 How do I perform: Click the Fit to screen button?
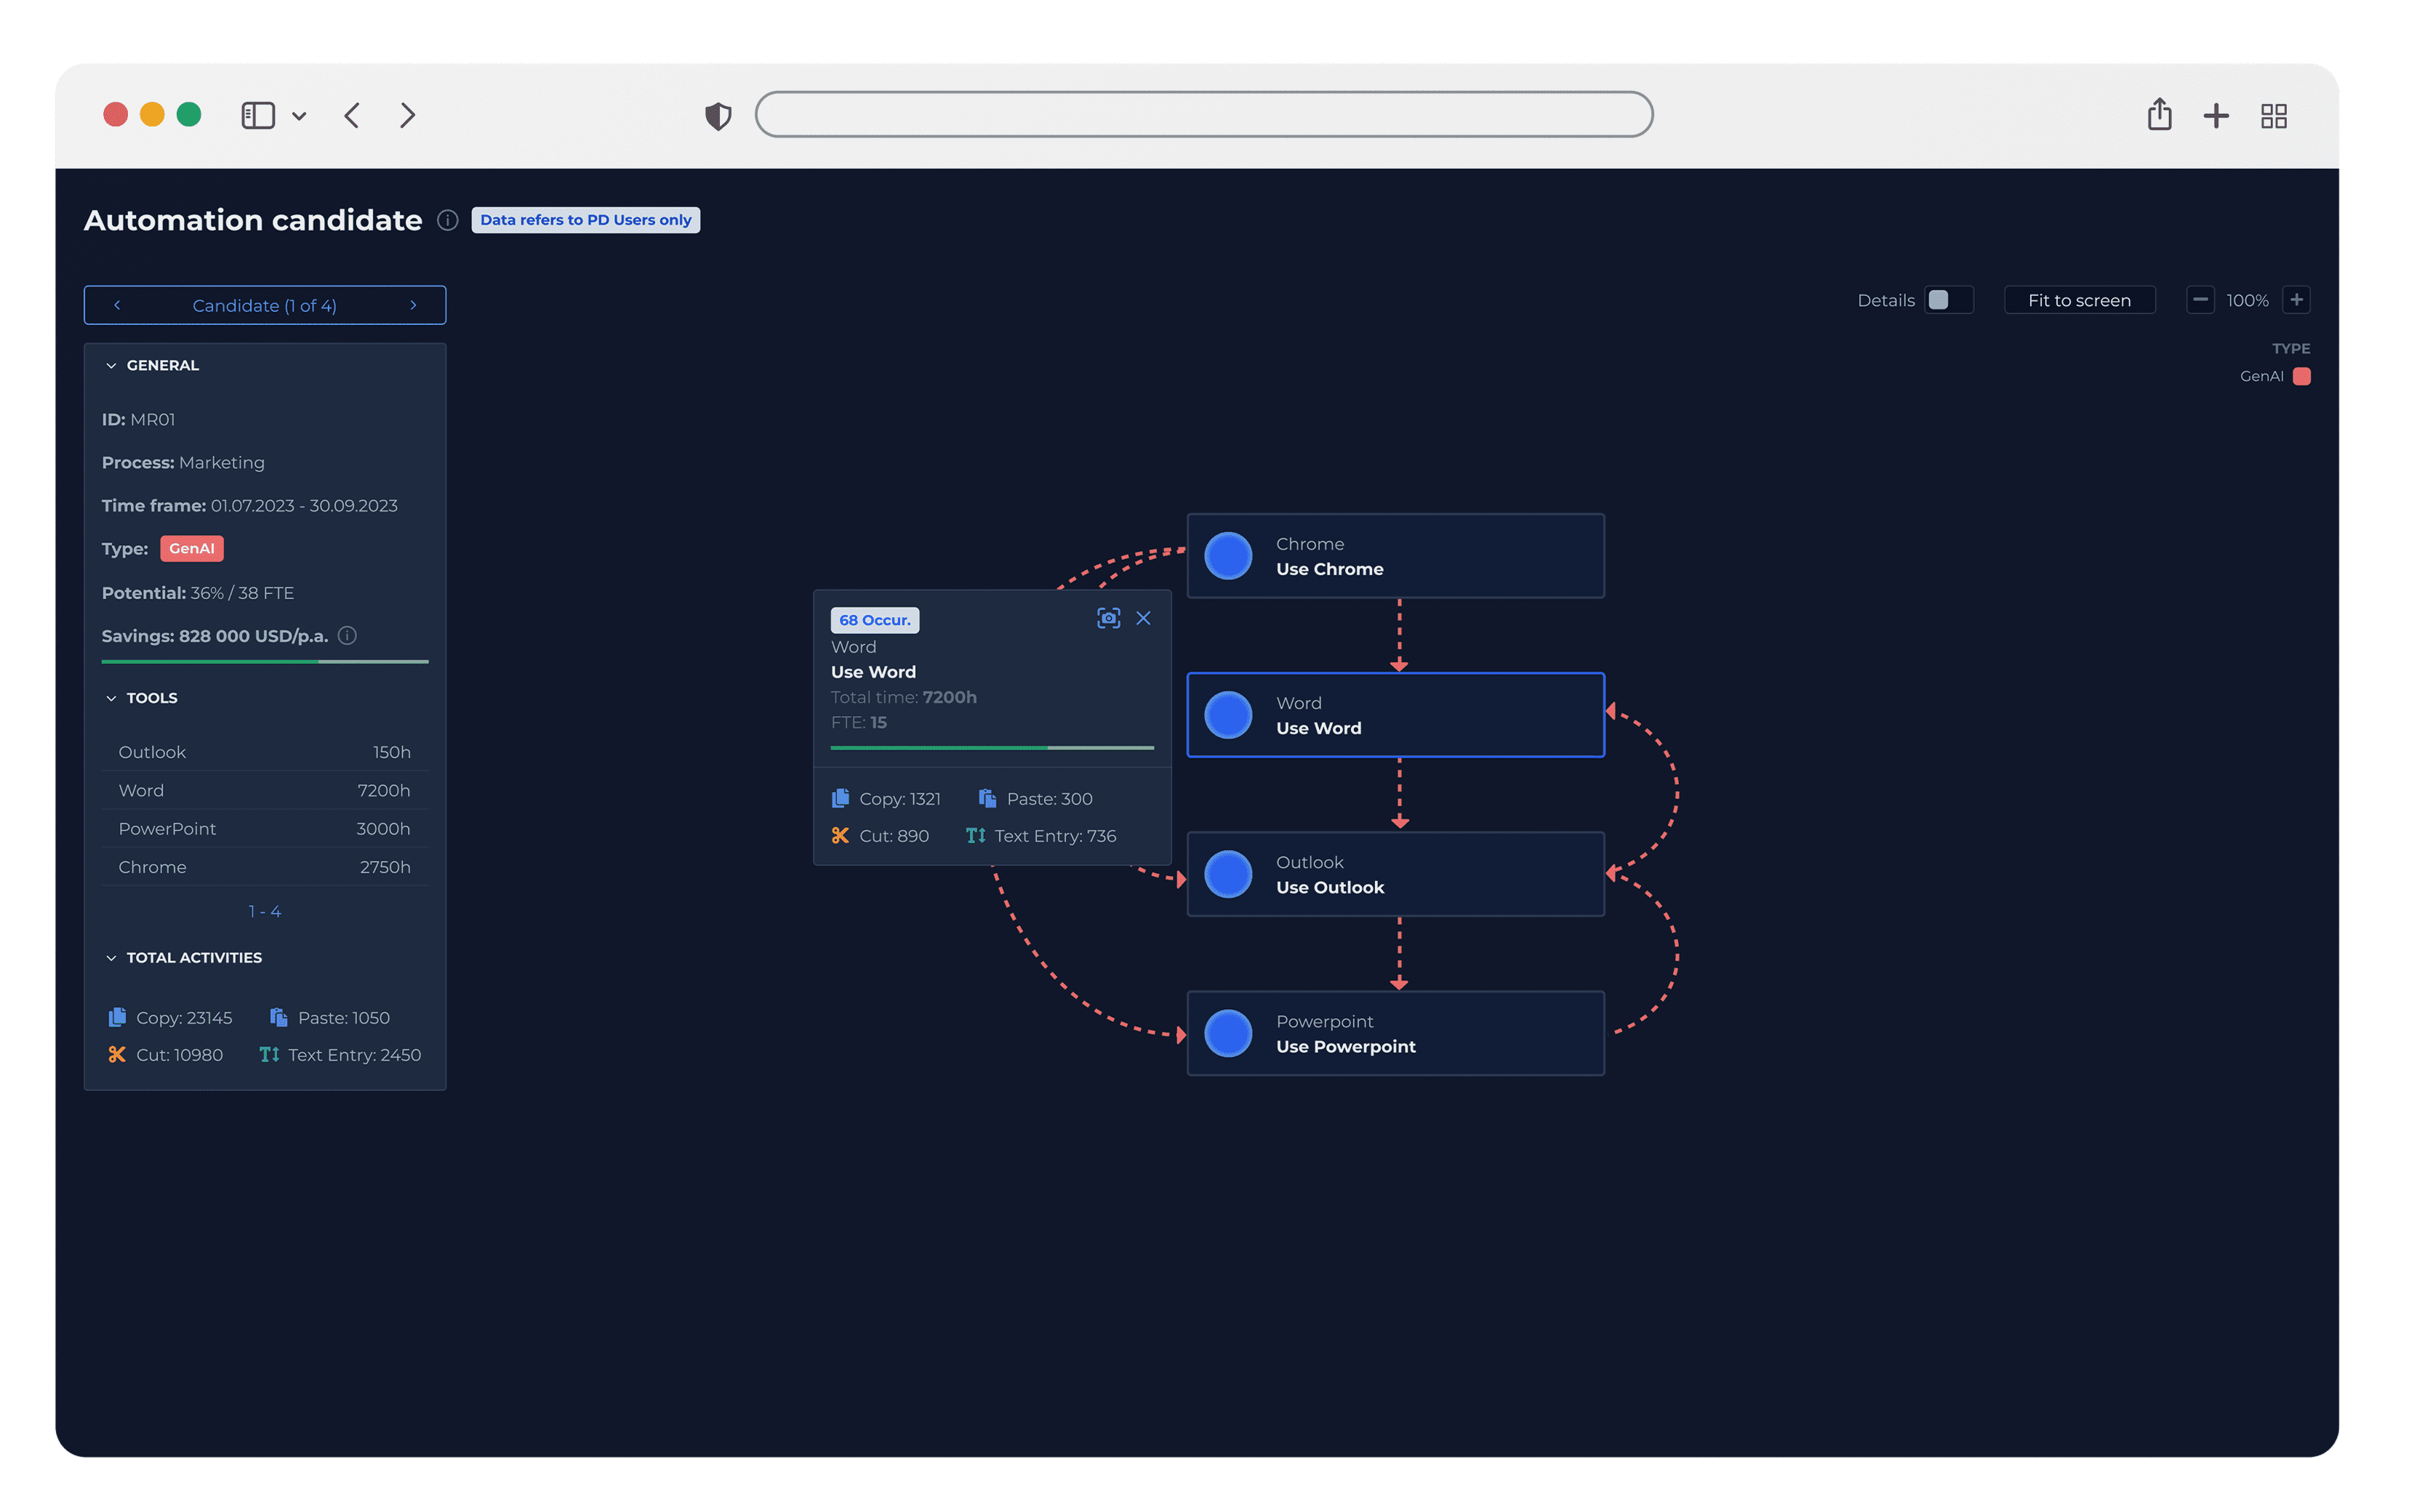[2080, 299]
